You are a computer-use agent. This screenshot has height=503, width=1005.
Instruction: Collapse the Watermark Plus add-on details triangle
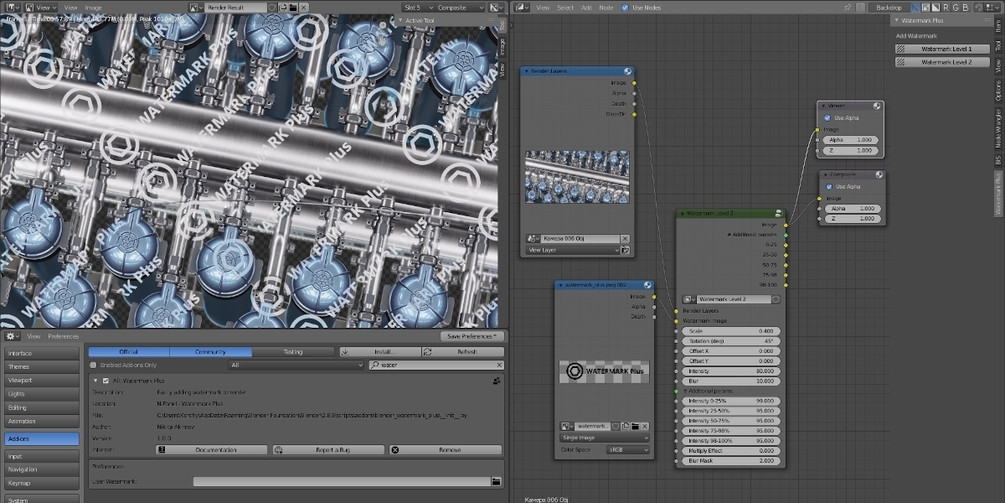click(95, 381)
